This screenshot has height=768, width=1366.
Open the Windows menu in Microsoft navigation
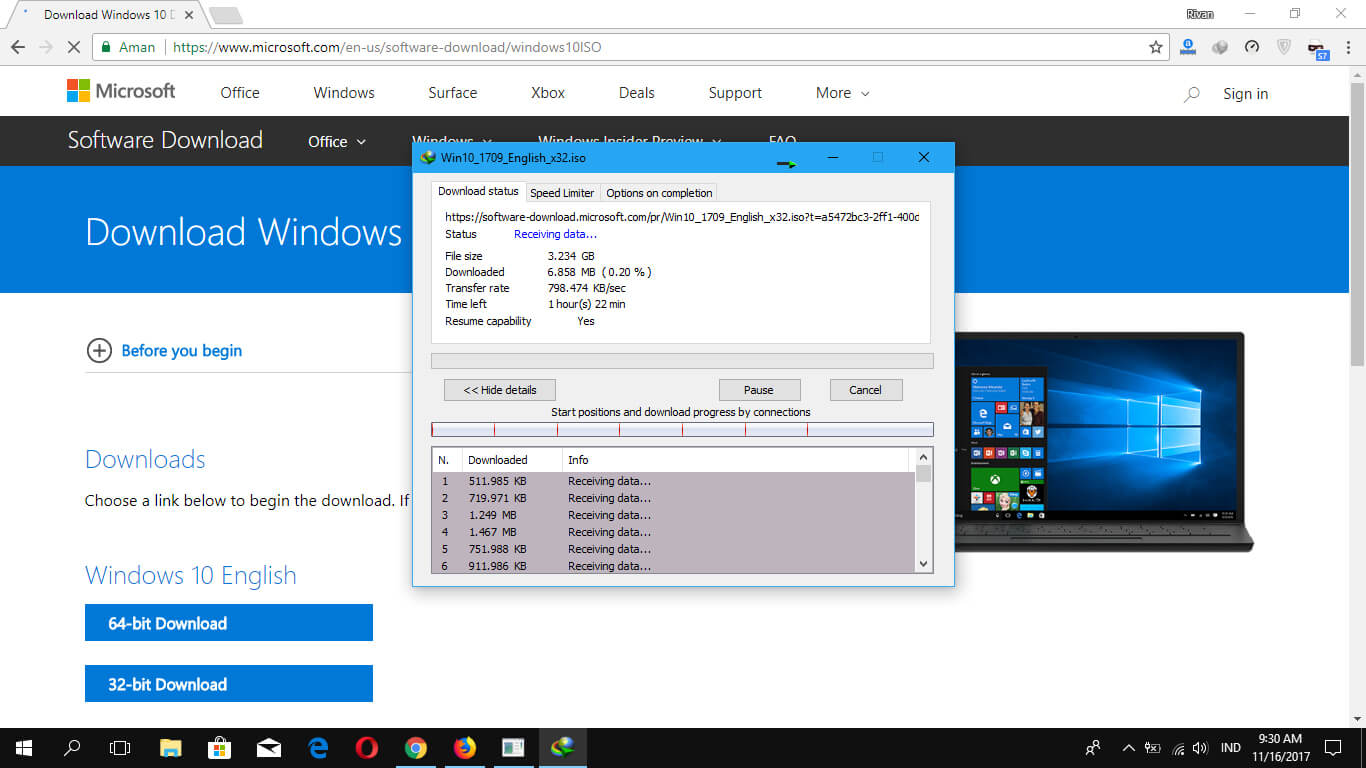(x=344, y=93)
